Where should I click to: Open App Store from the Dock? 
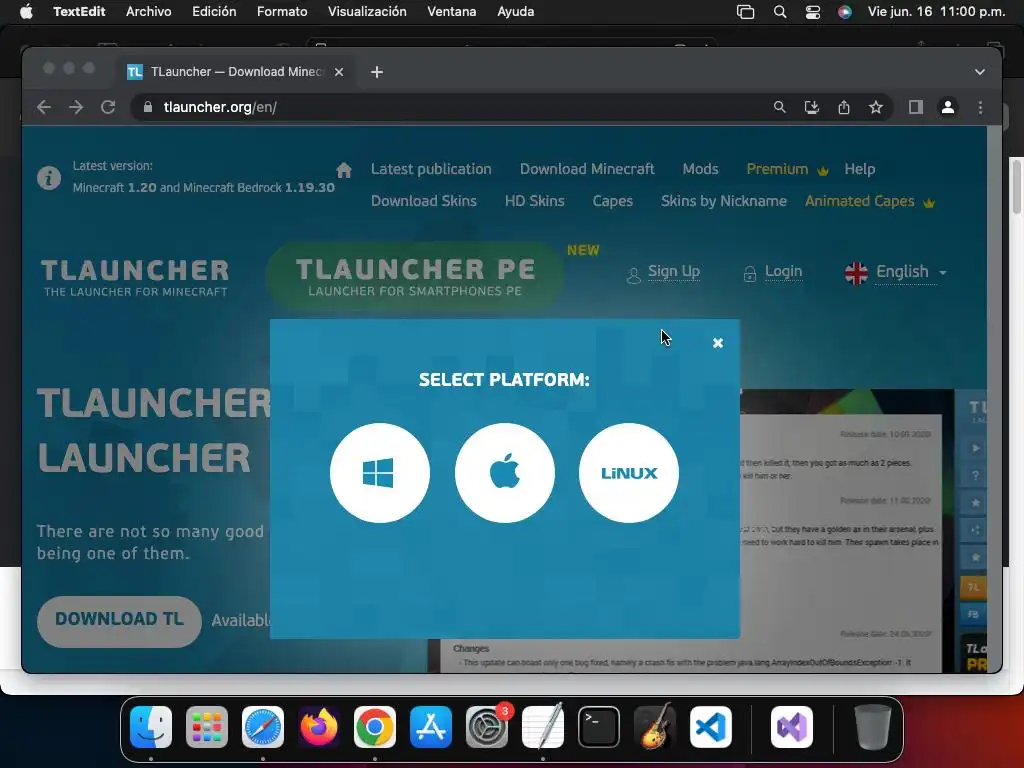[x=431, y=727]
